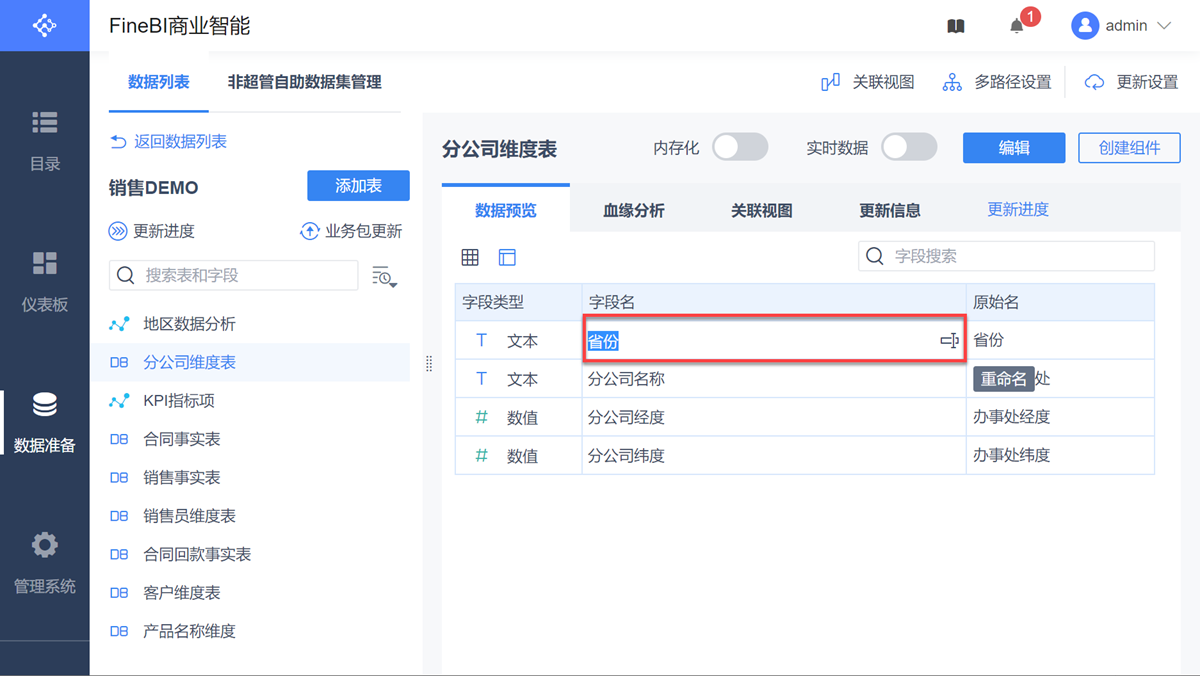
Task: Click the 编辑 button
Action: (x=1013, y=148)
